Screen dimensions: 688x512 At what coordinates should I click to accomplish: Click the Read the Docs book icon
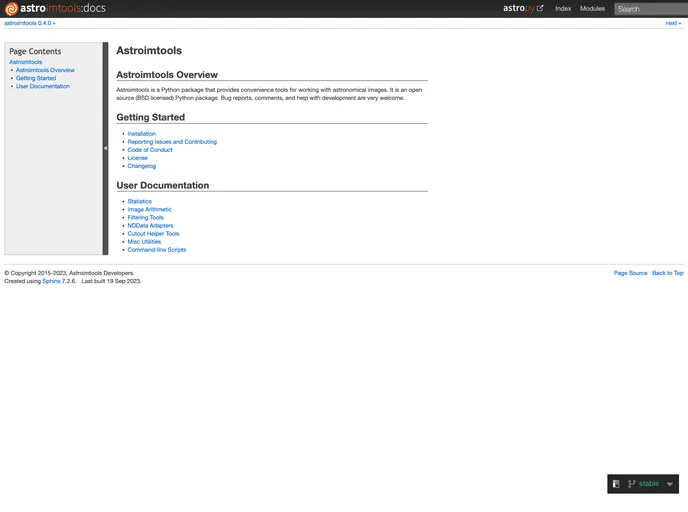(616, 483)
